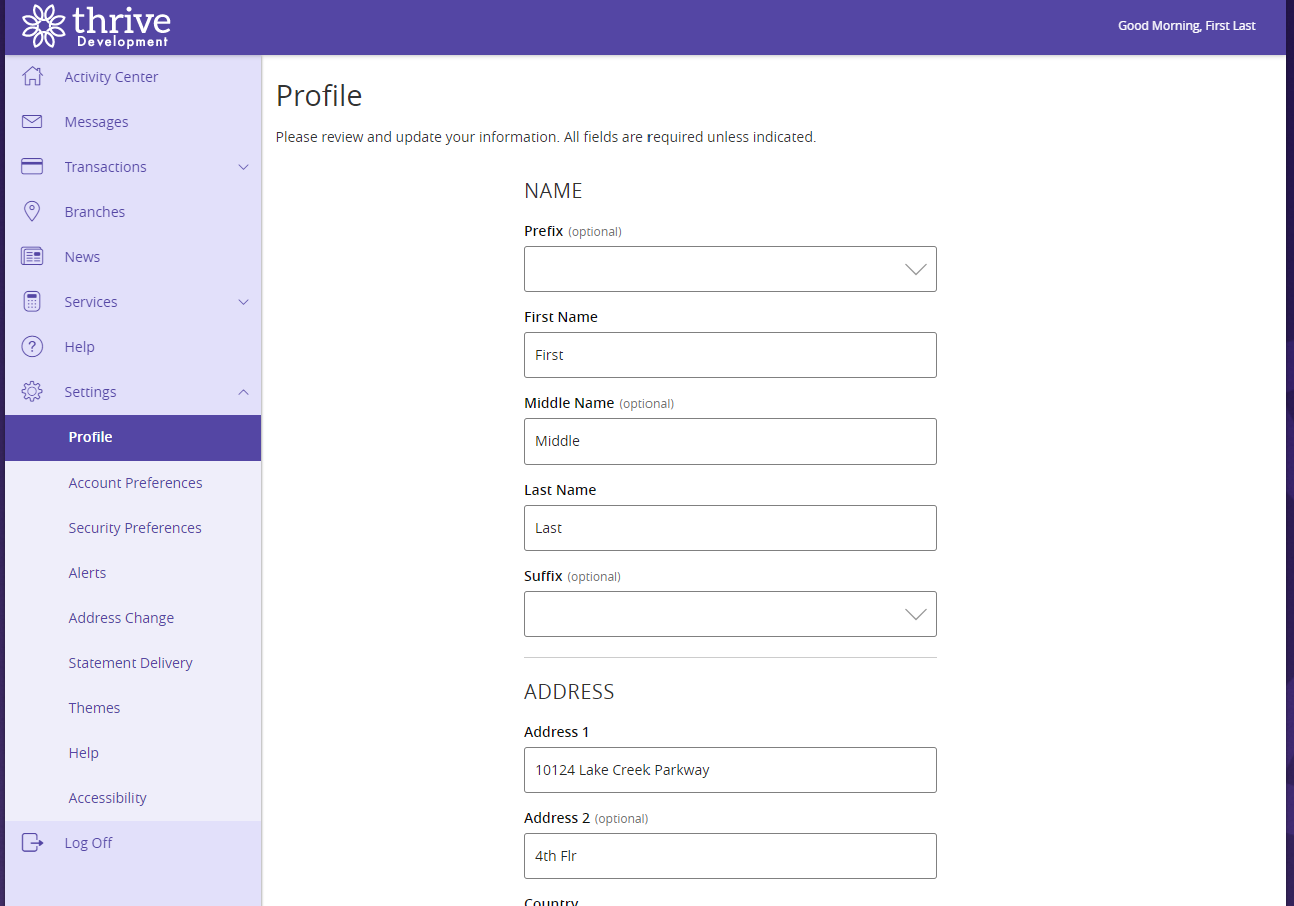Click the 'ADDRESS' section heading
Image resolution: width=1294 pixels, height=906 pixels.
click(x=569, y=692)
